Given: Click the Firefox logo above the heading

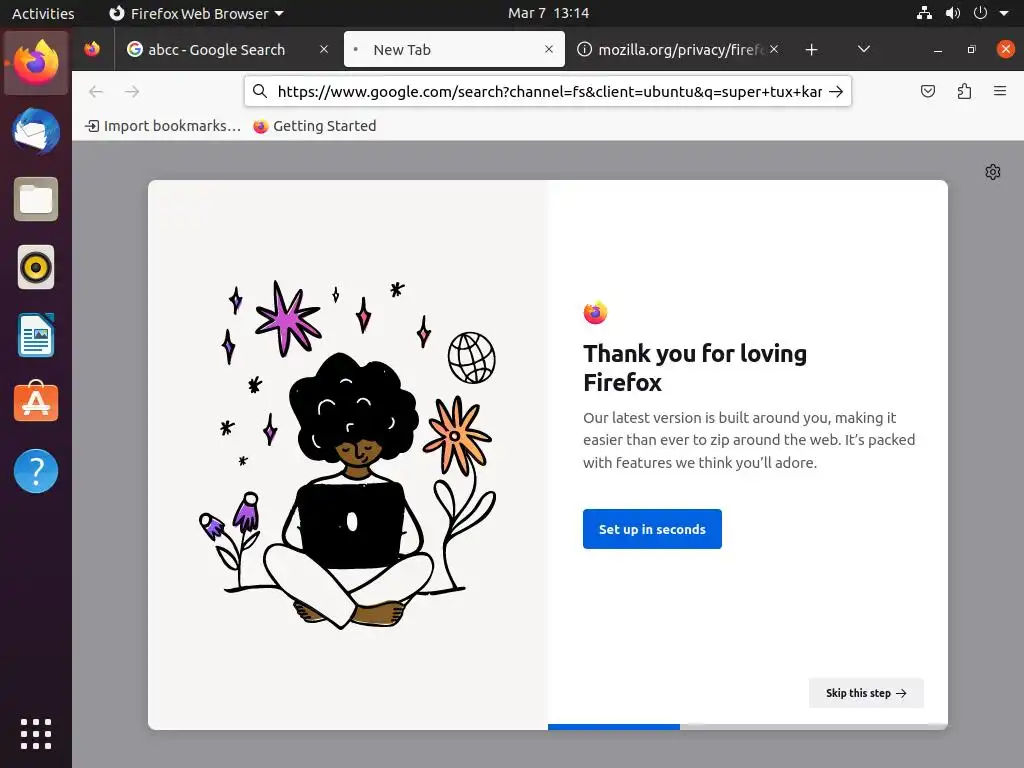Looking at the screenshot, I should coord(595,312).
